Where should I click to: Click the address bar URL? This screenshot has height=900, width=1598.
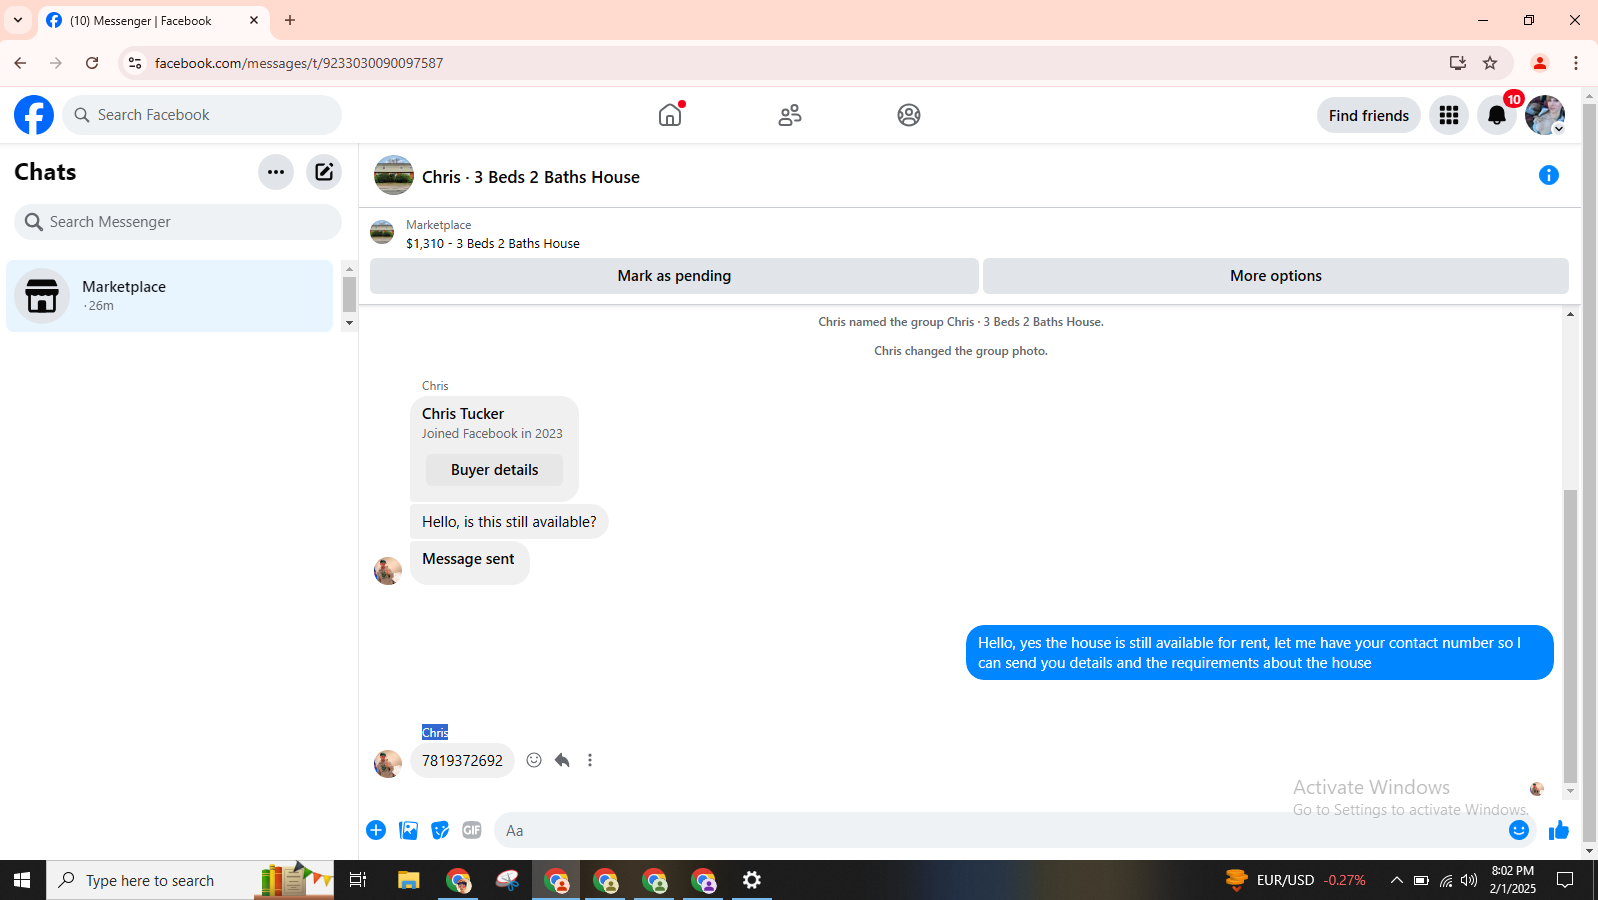pyautogui.click(x=299, y=63)
